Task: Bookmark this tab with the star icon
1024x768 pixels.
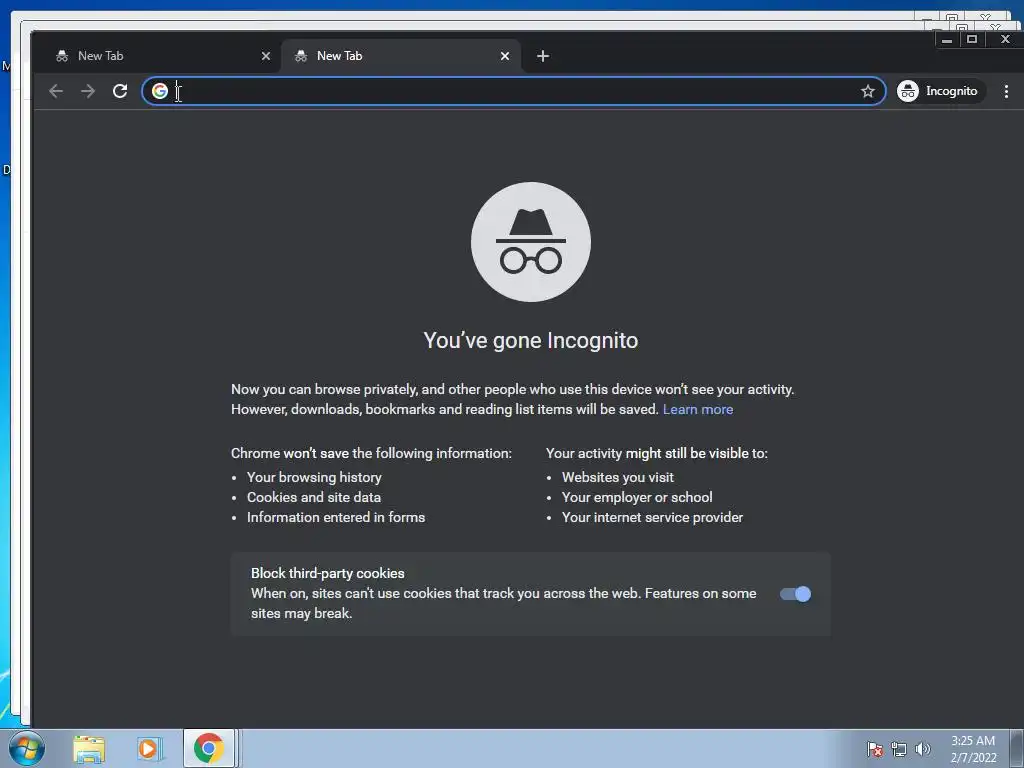Action: tap(867, 91)
